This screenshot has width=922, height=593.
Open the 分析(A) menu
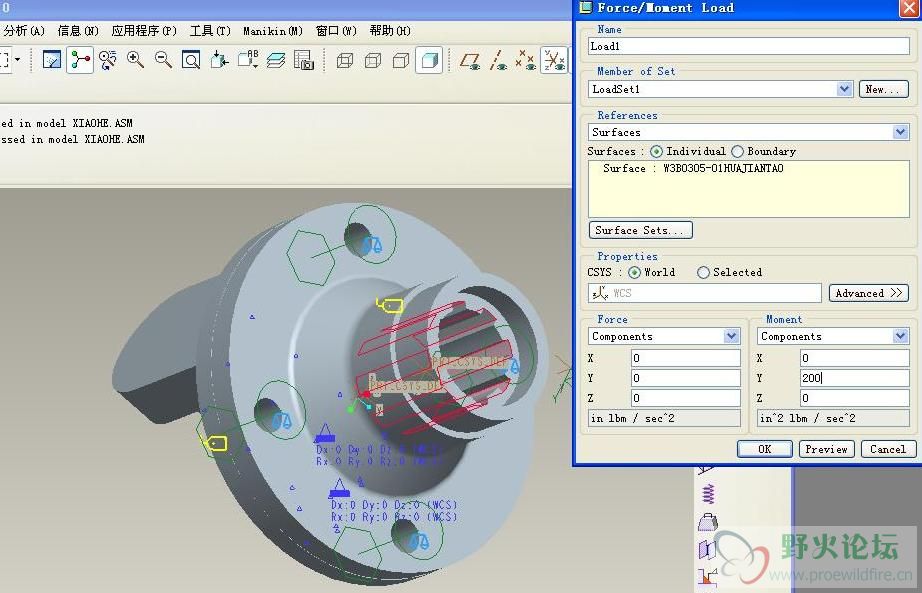click(24, 31)
